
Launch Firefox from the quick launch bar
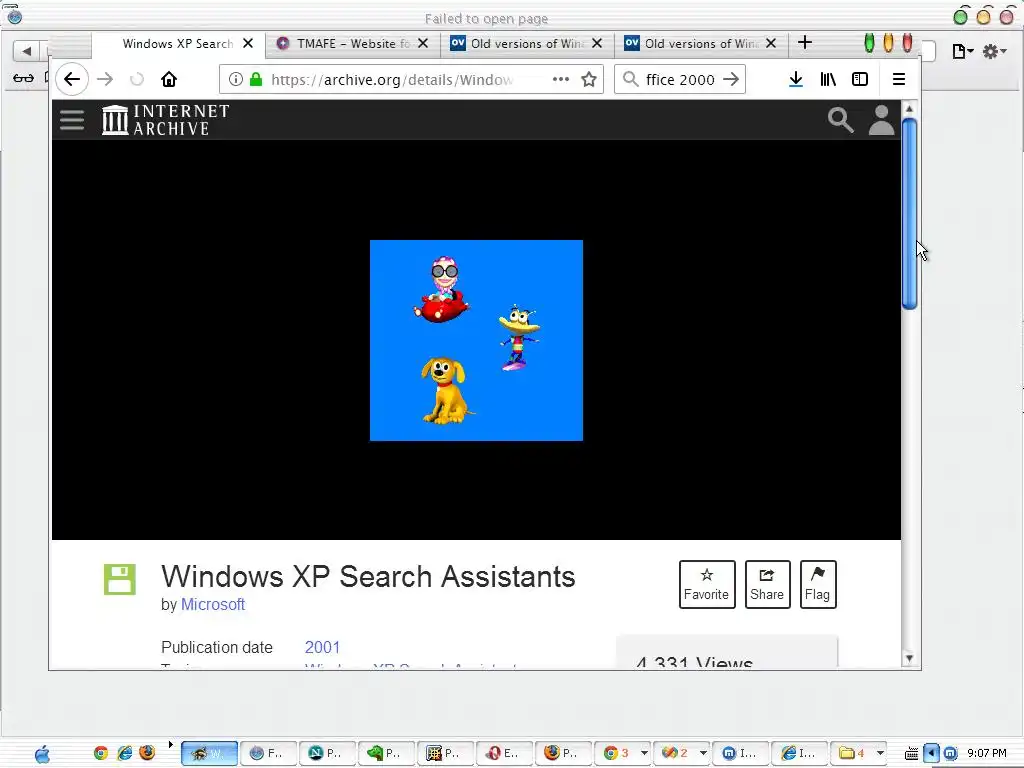(148, 753)
